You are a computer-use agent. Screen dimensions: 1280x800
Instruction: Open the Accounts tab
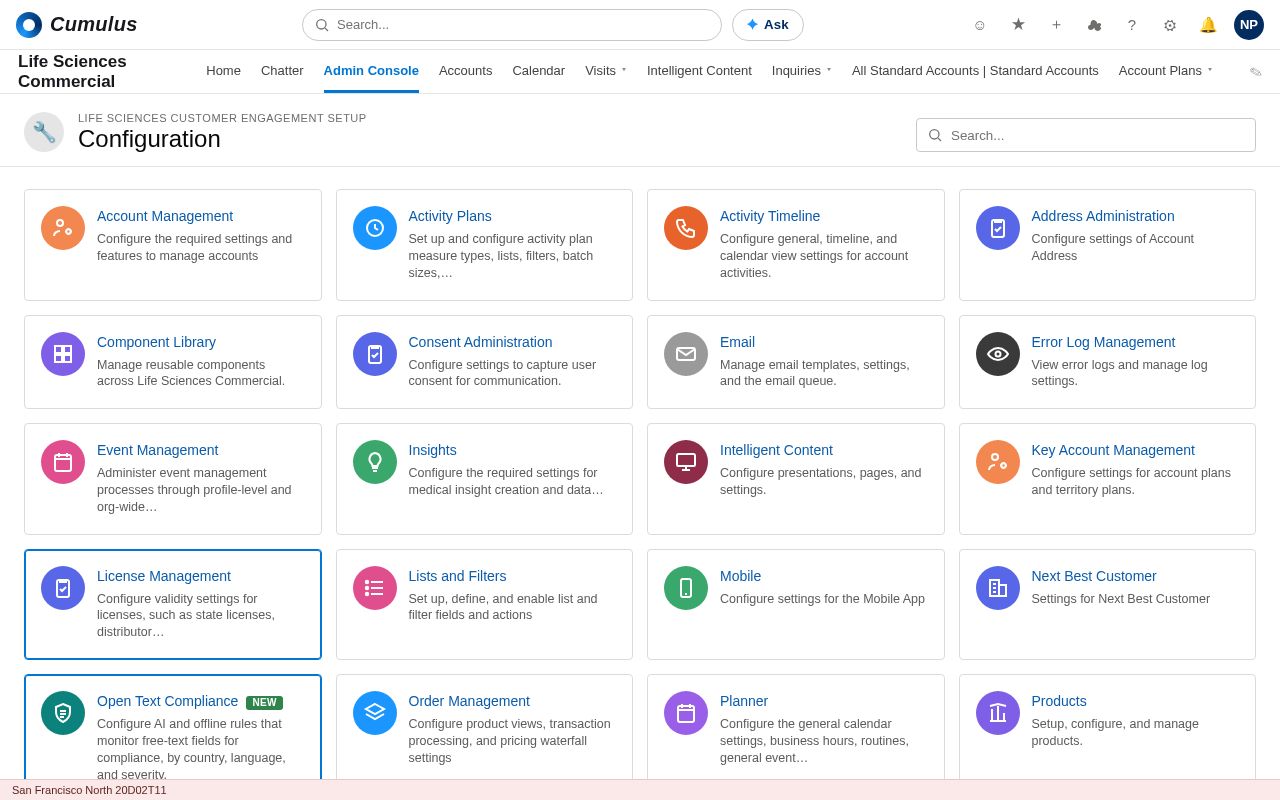[x=465, y=71]
